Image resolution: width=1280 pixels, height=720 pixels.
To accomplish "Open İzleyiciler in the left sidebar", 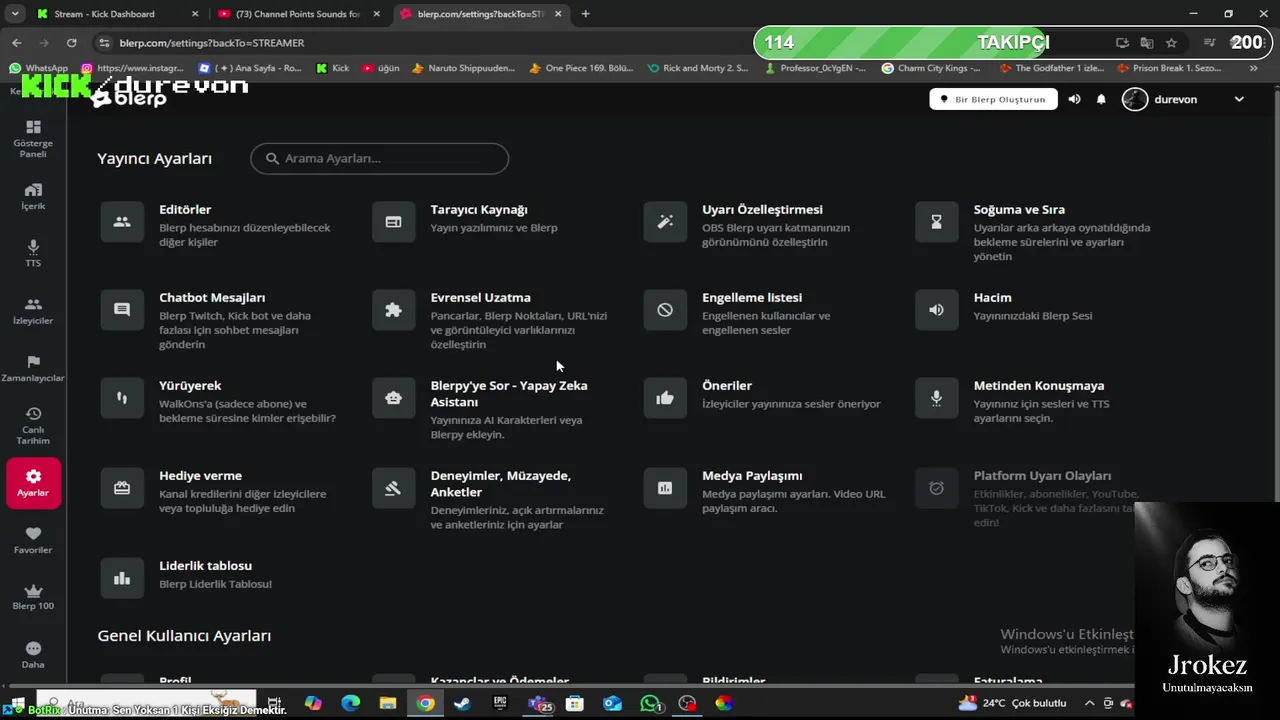I will (x=33, y=311).
